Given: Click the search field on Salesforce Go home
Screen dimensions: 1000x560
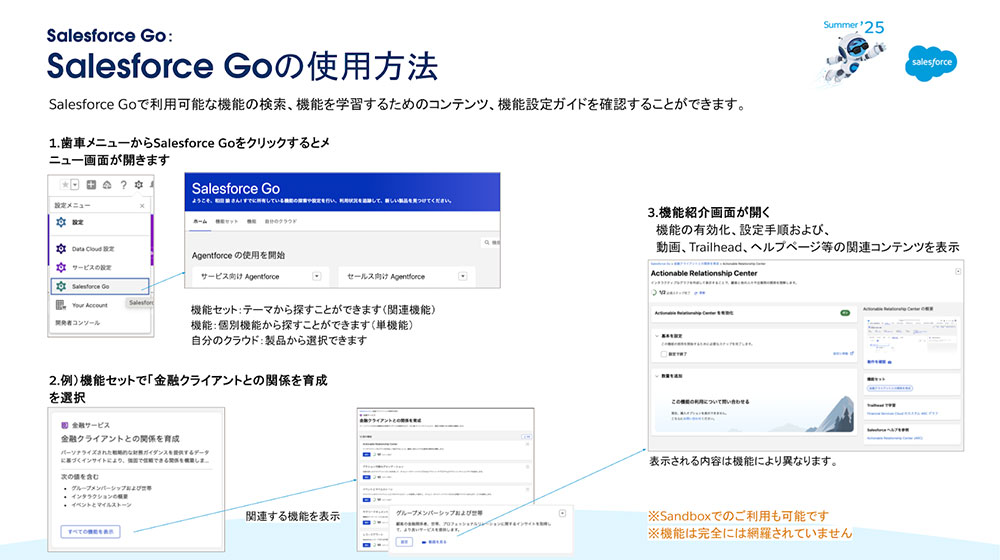Looking at the screenshot, I should (491, 242).
